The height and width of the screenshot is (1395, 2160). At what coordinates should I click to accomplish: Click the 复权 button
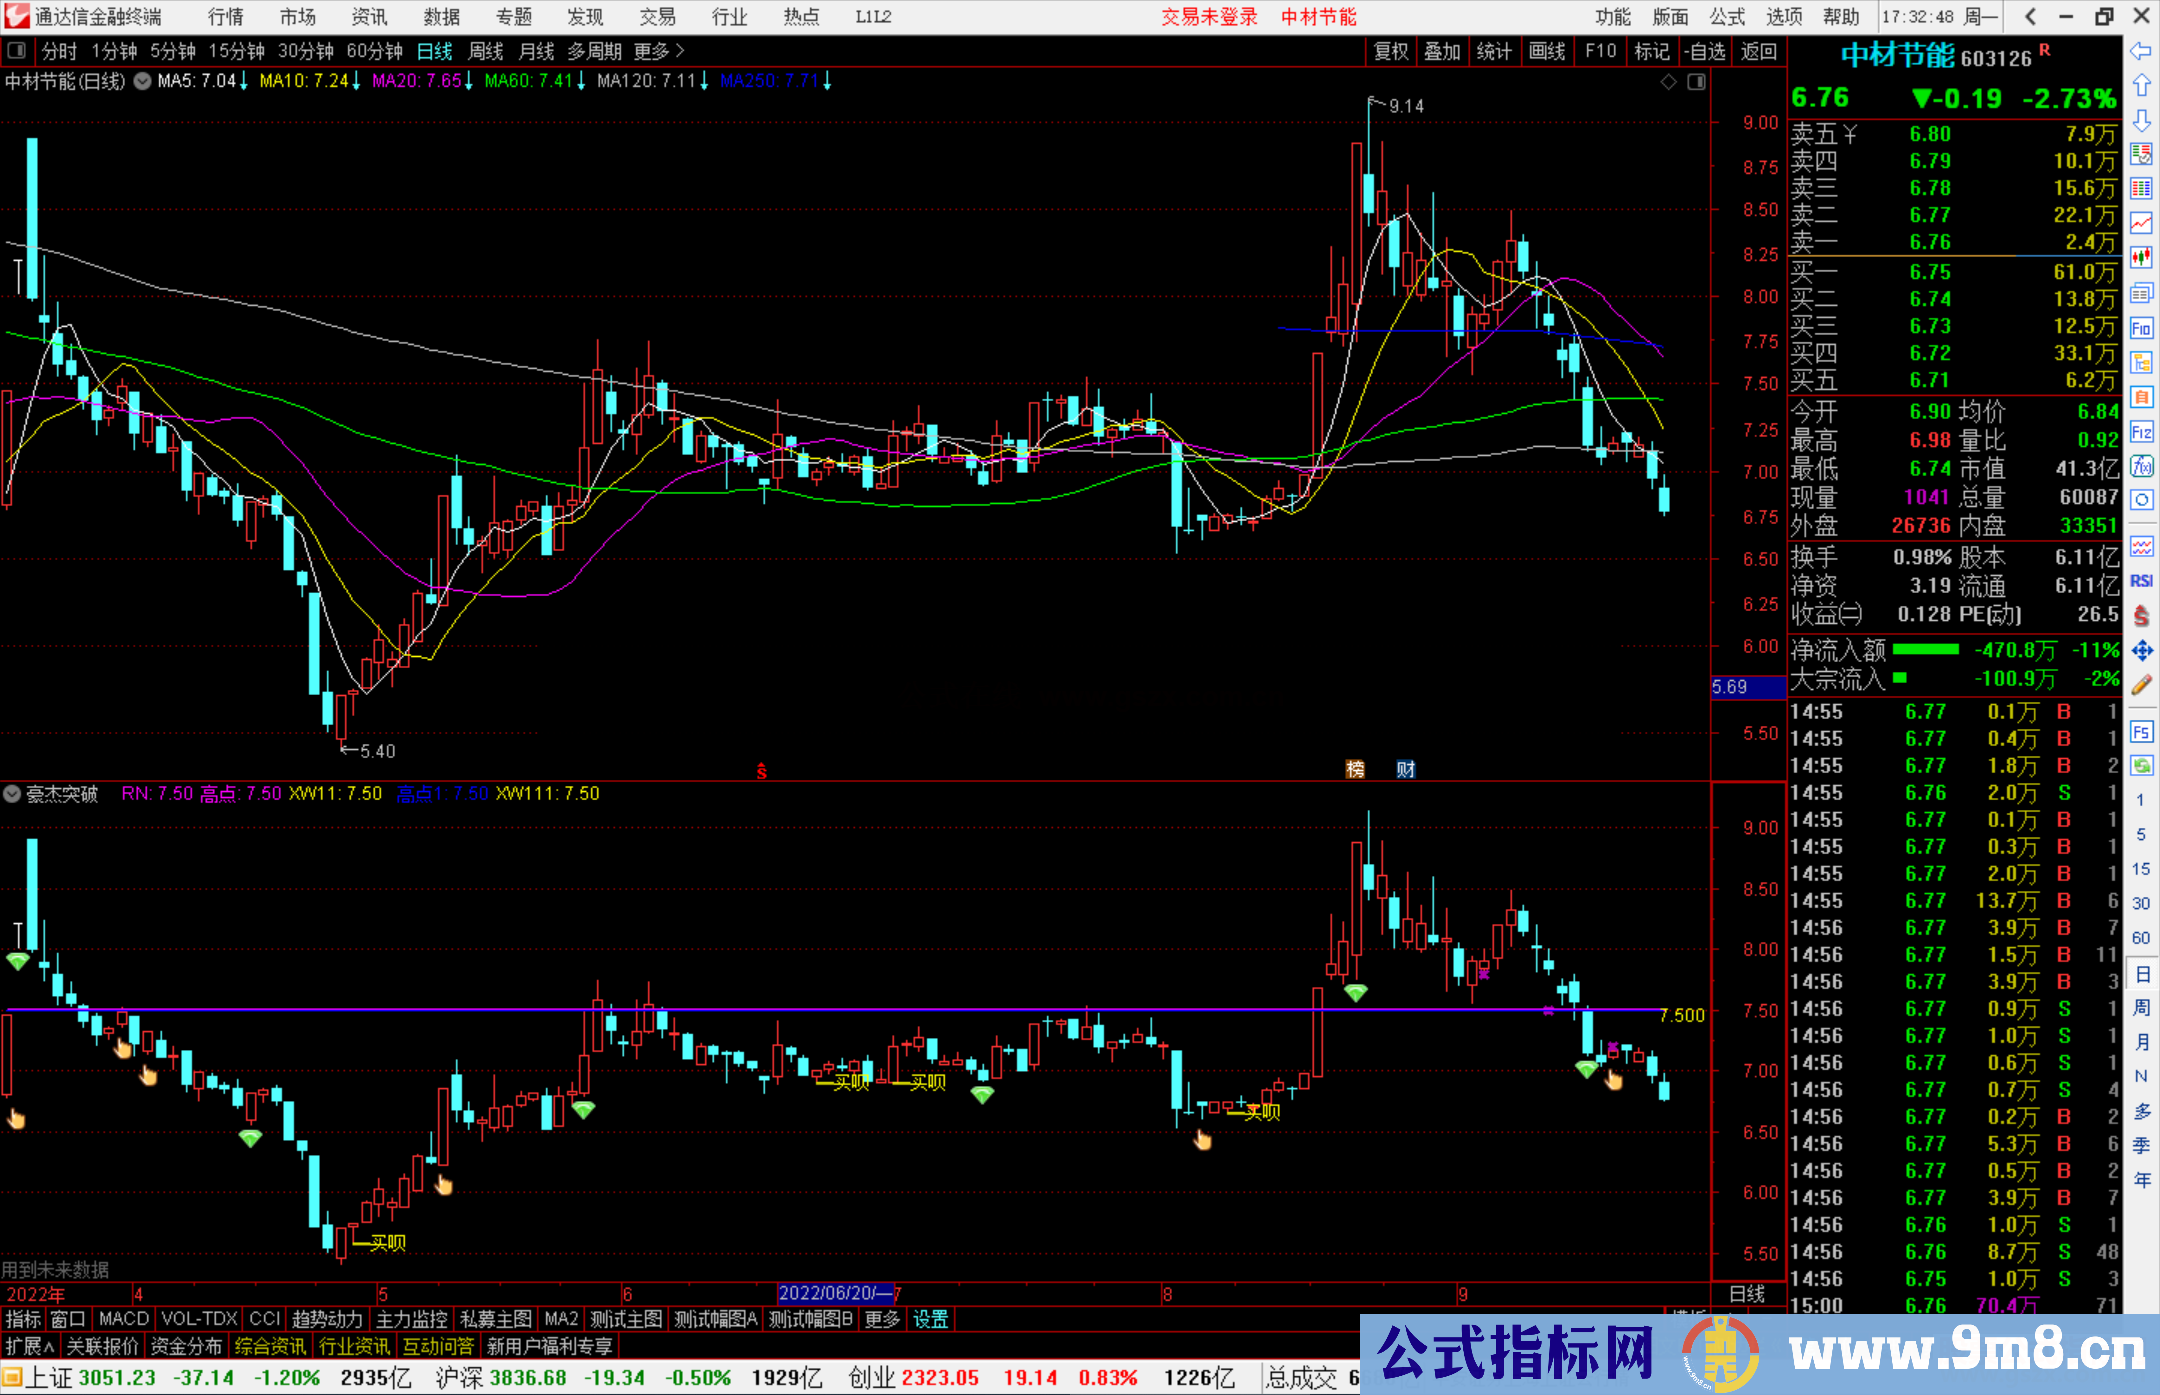pos(1391,51)
